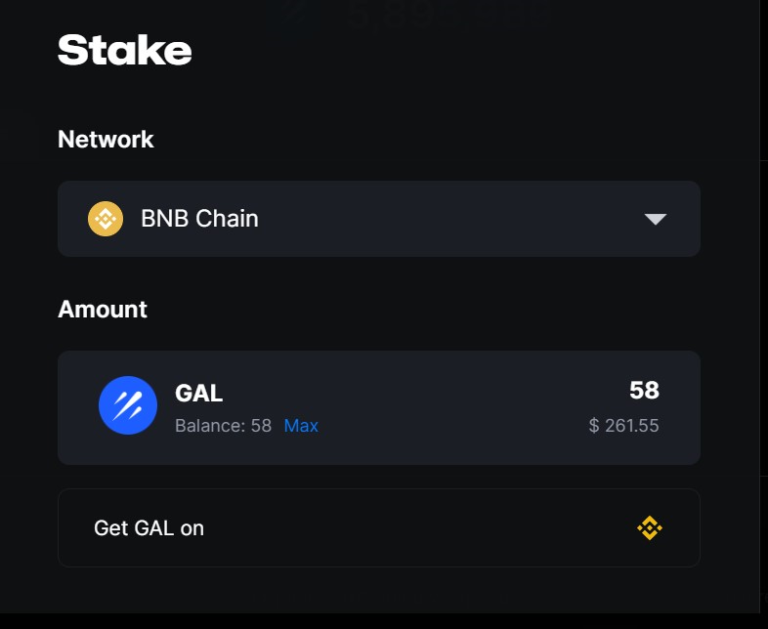Click the $ 261.55 dollar value
The image size is (768, 629).
[x=624, y=426]
